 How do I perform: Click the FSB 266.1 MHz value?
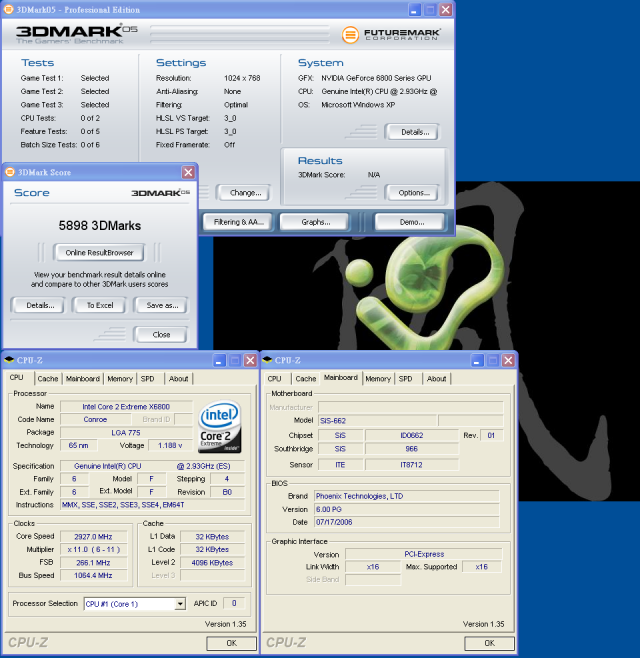coord(94,563)
